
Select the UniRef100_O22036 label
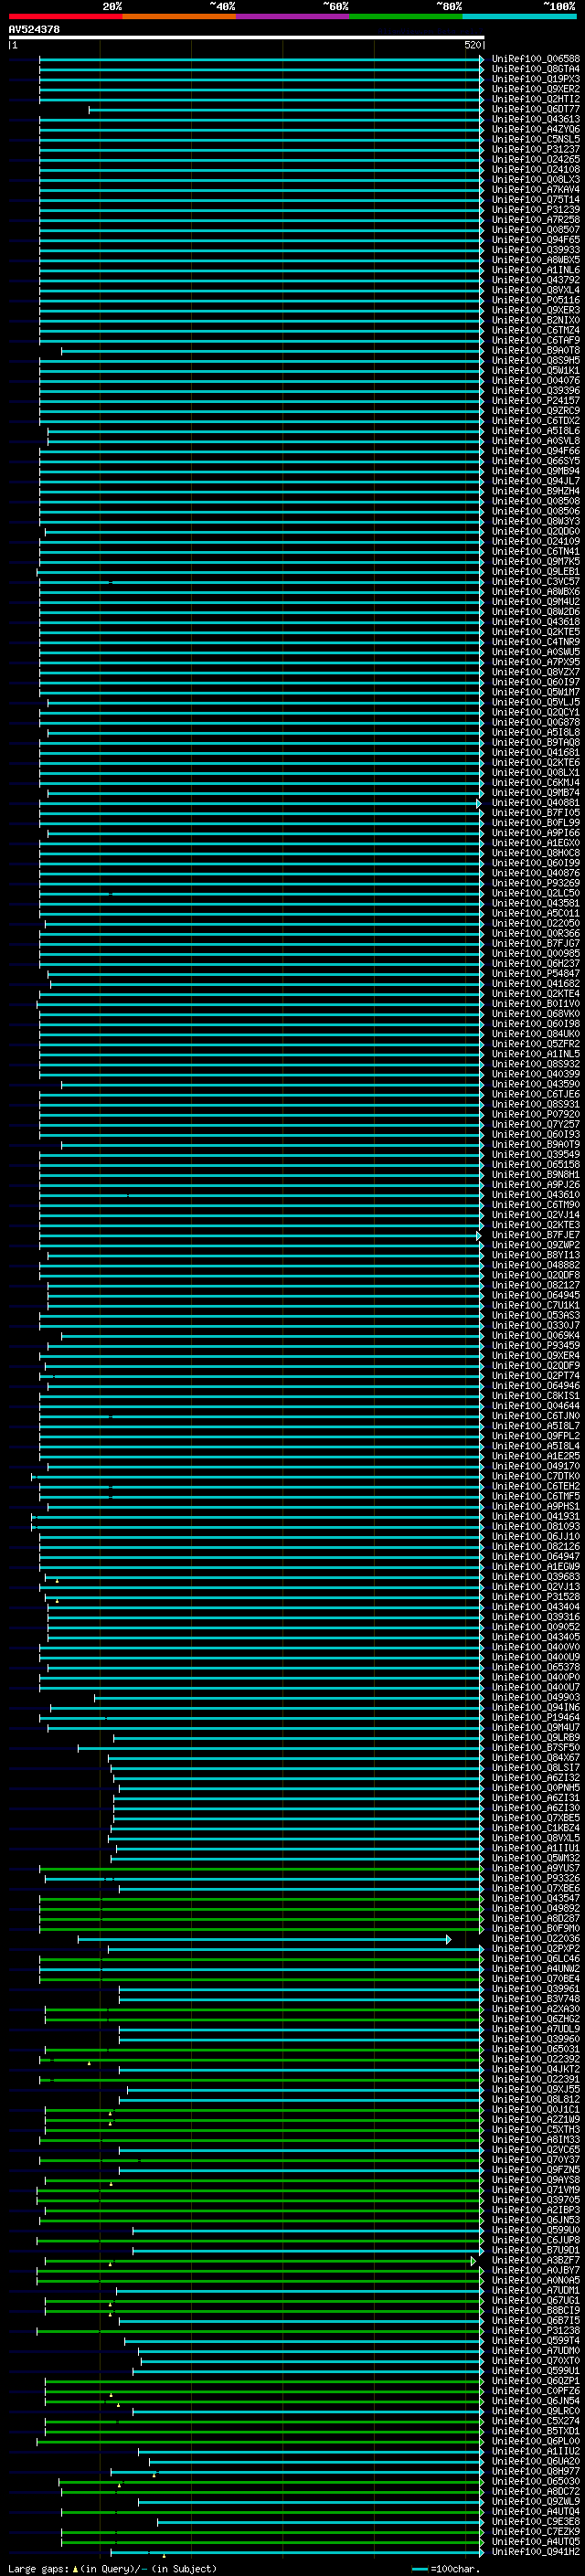tap(536, 1937)
